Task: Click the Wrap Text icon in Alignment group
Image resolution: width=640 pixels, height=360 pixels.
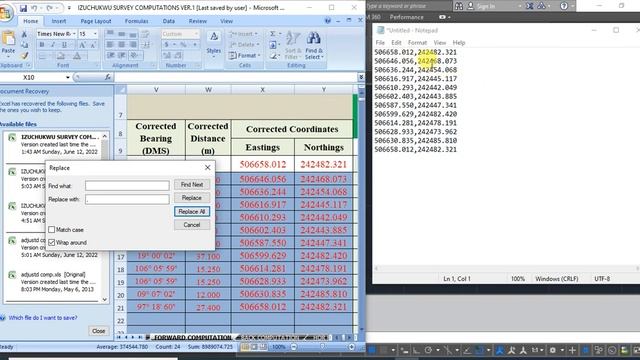Action: tap(145, 34)
